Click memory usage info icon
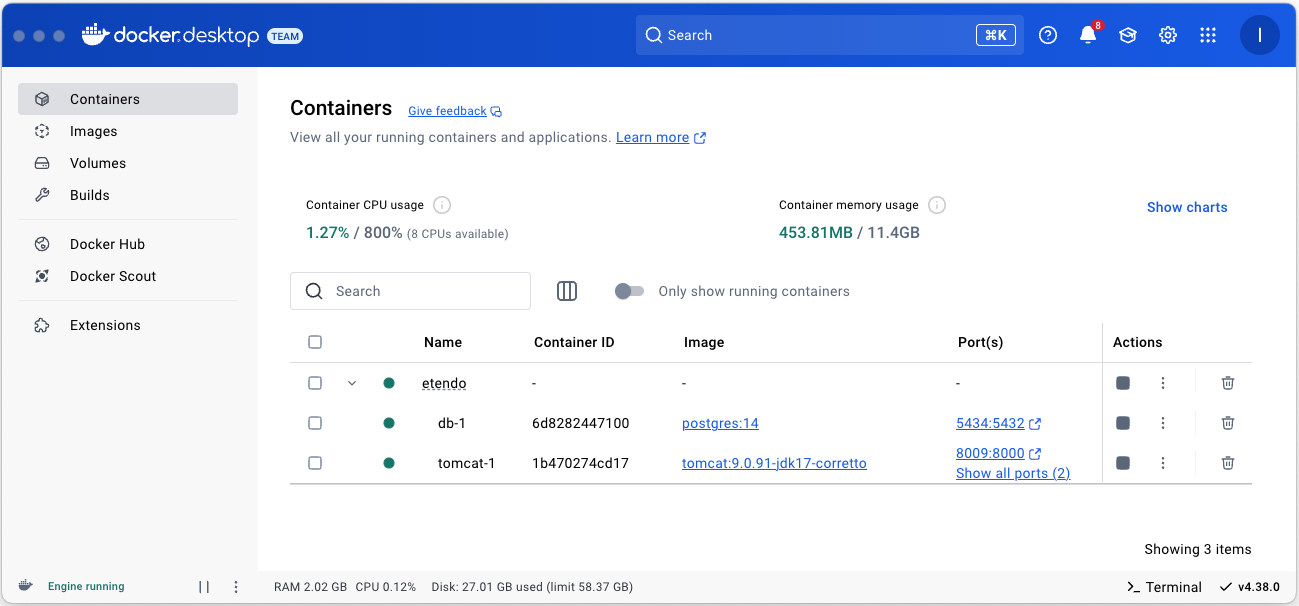The width and height of the screenshot is (1299, 606). [937, 205]
